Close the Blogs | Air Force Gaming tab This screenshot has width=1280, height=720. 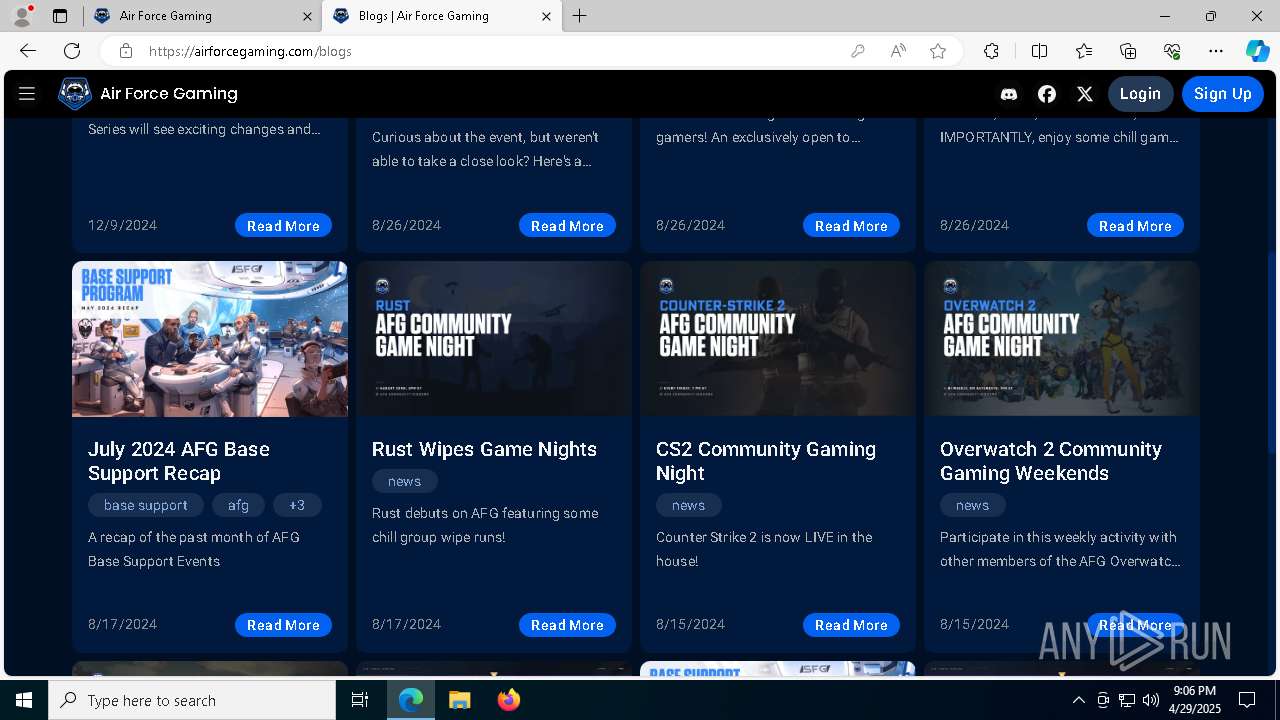click(x=546, y=16)
